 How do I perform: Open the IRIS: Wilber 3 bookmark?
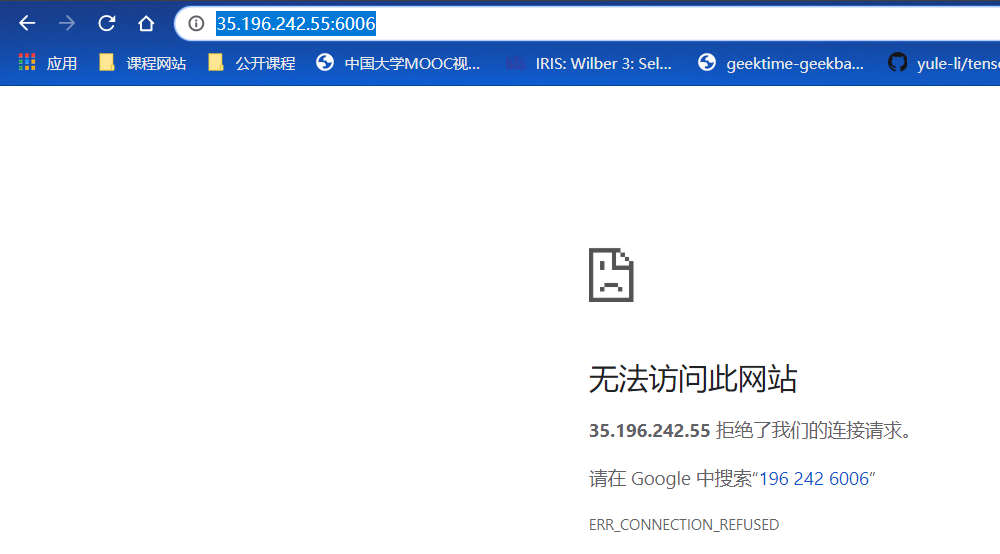pos(589,63)
